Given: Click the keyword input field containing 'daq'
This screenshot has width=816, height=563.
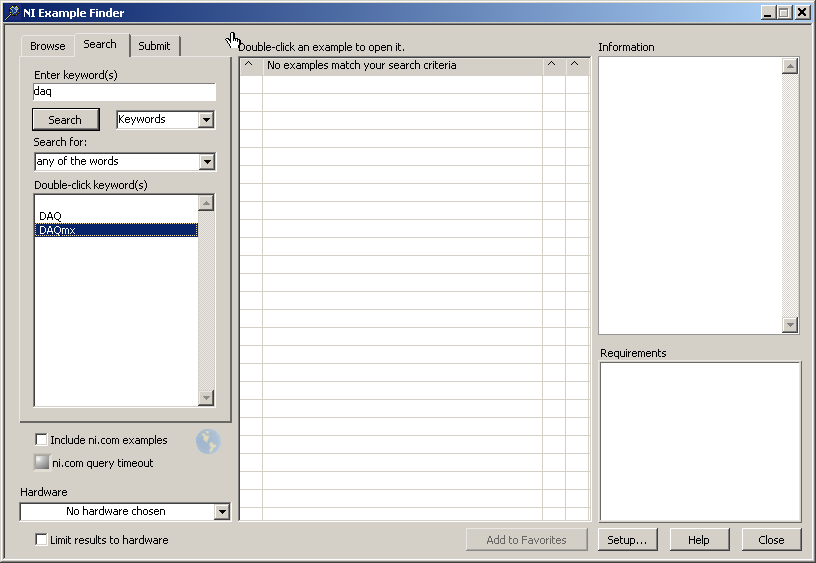Looking at the screenshot, I should point(124,92).
